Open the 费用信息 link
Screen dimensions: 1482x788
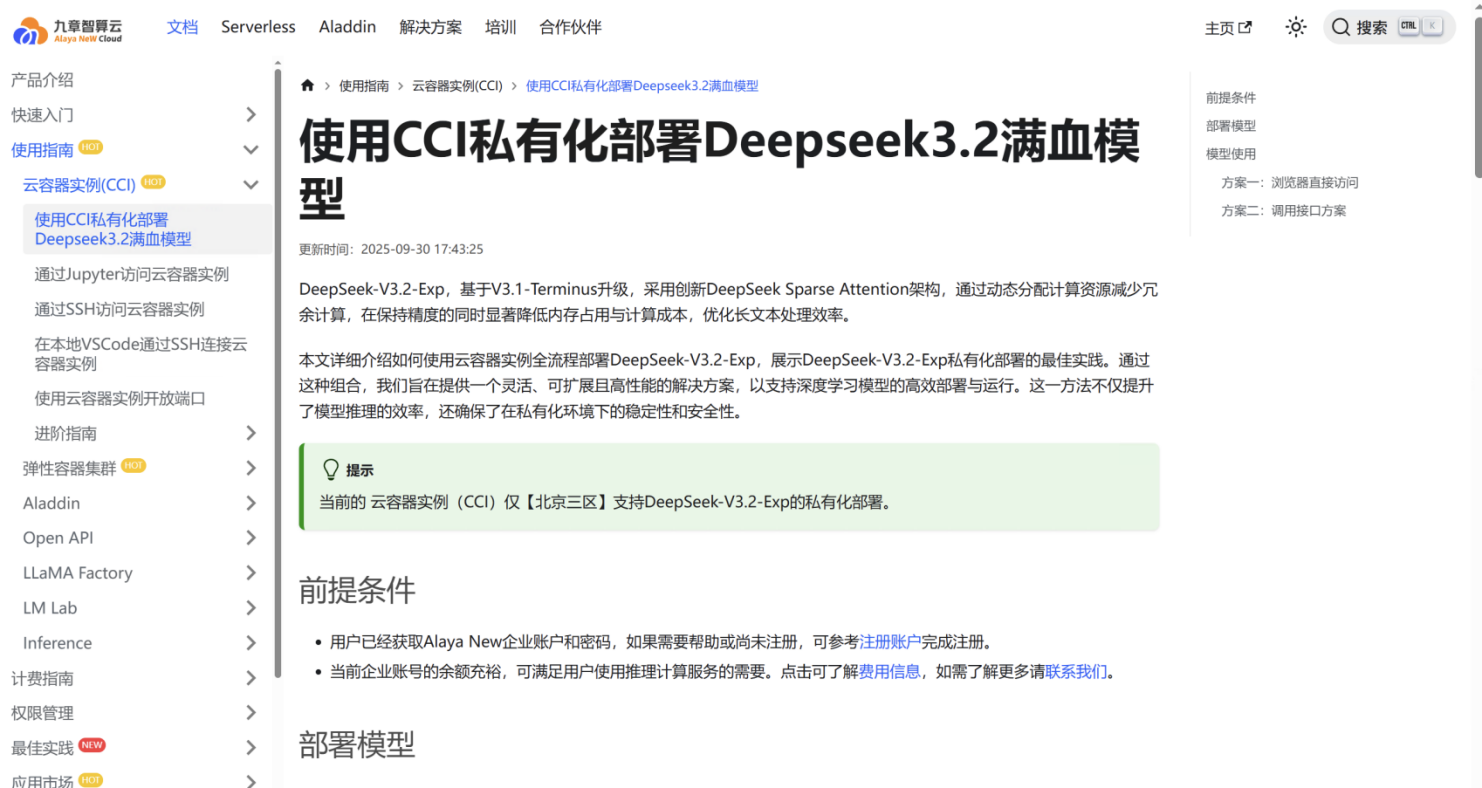[889, 672]
